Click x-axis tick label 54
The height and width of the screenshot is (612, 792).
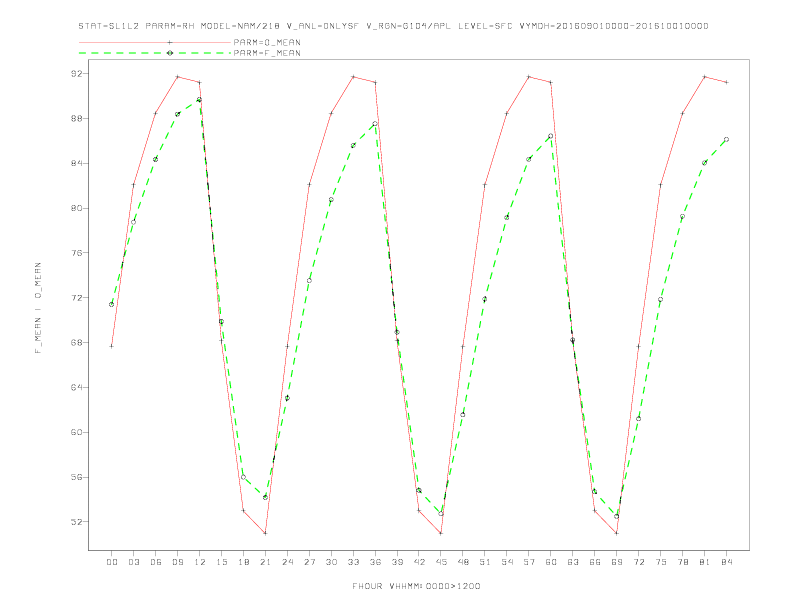507,562
